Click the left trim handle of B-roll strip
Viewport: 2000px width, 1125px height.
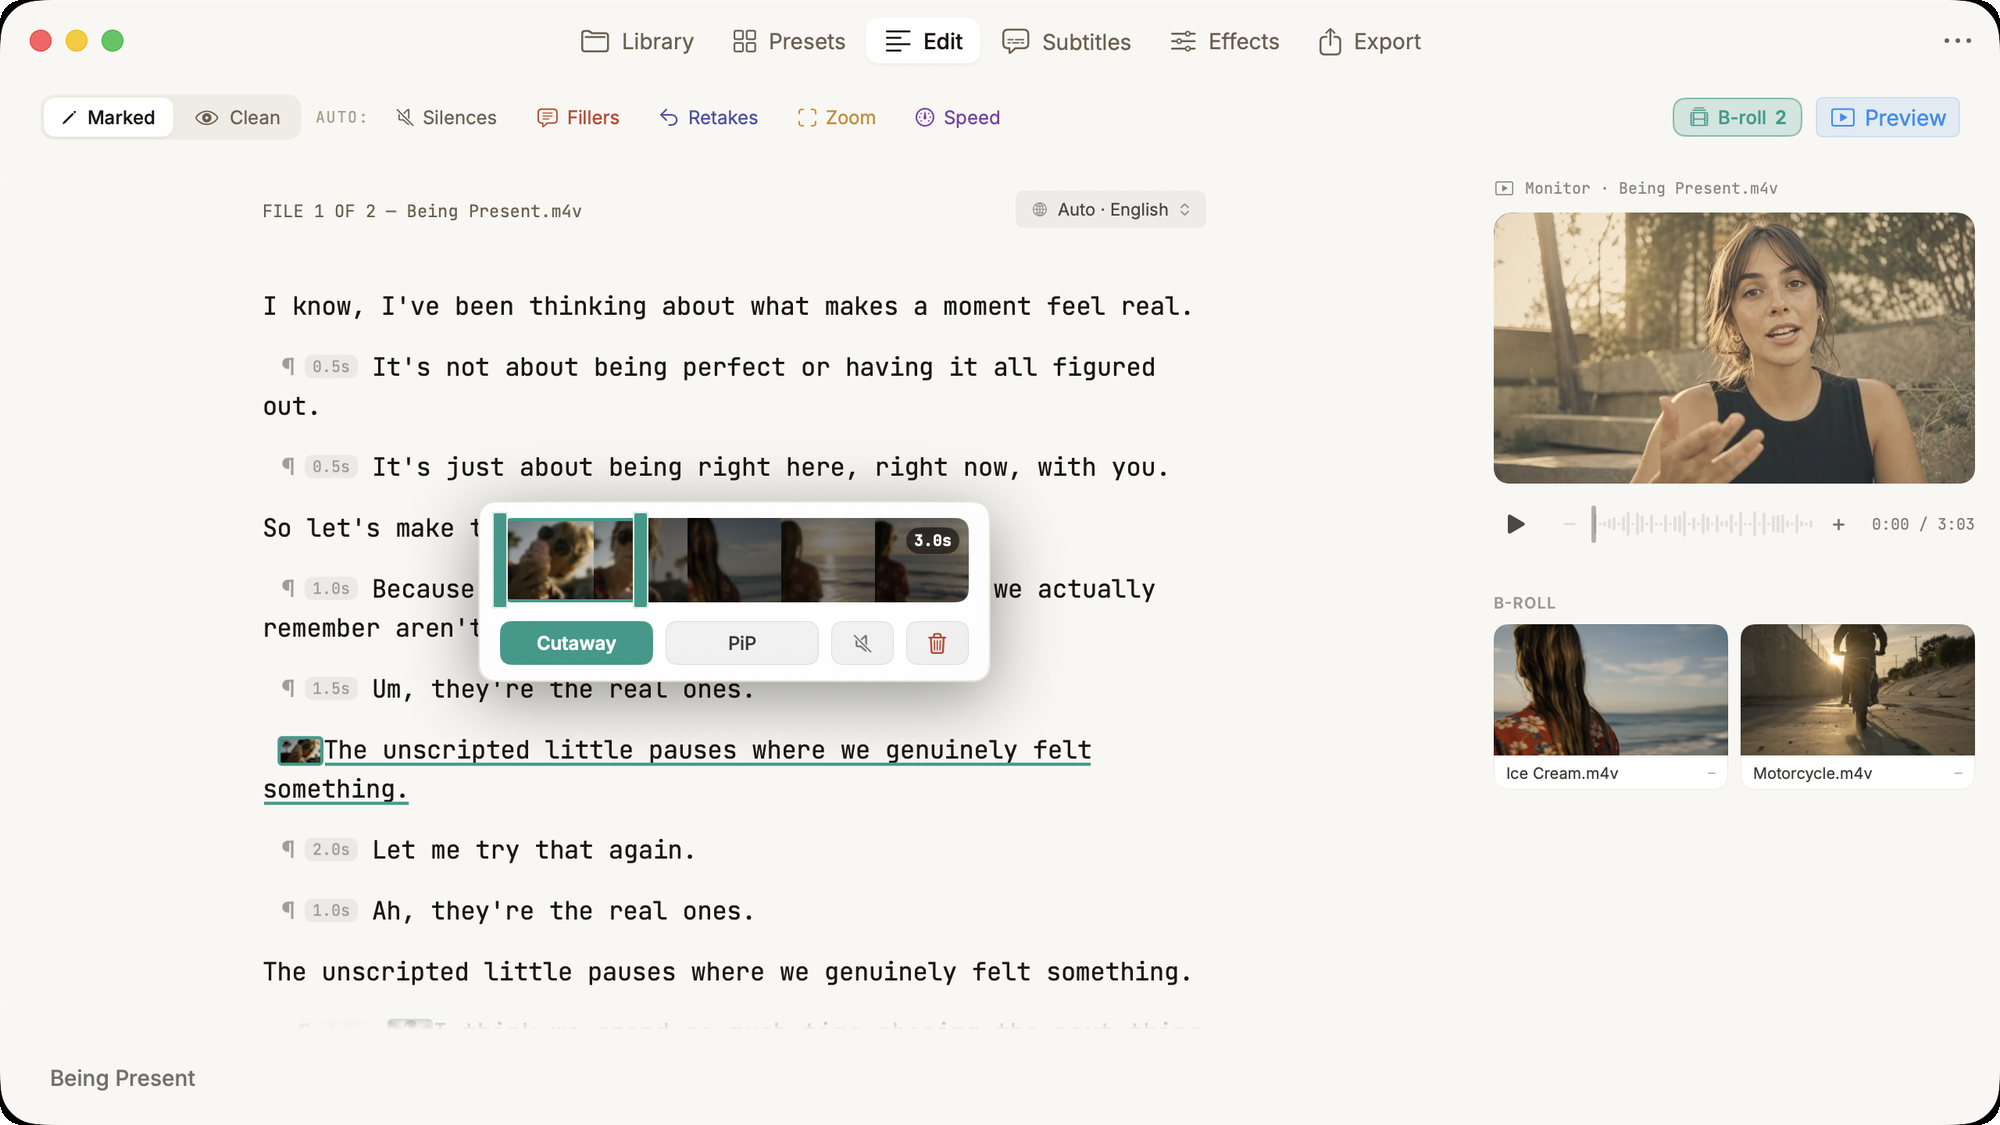pyautogui.click(x=500, y=560)
